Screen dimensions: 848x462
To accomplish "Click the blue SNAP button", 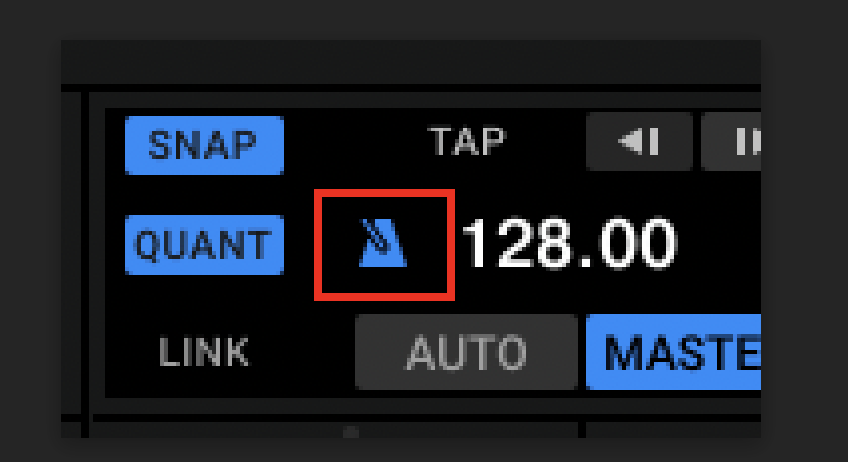I will [x=204, y=145].
